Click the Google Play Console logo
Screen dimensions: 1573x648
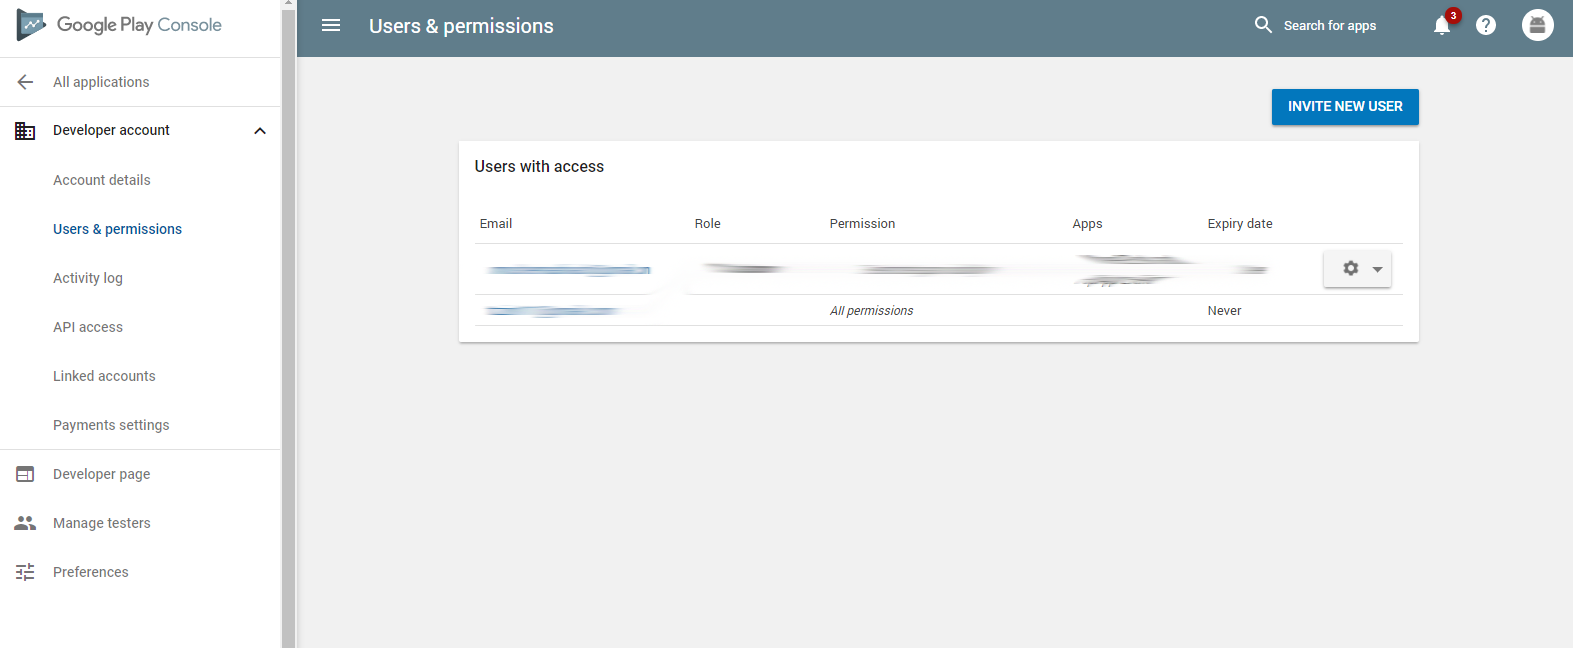tap(119, 25)
